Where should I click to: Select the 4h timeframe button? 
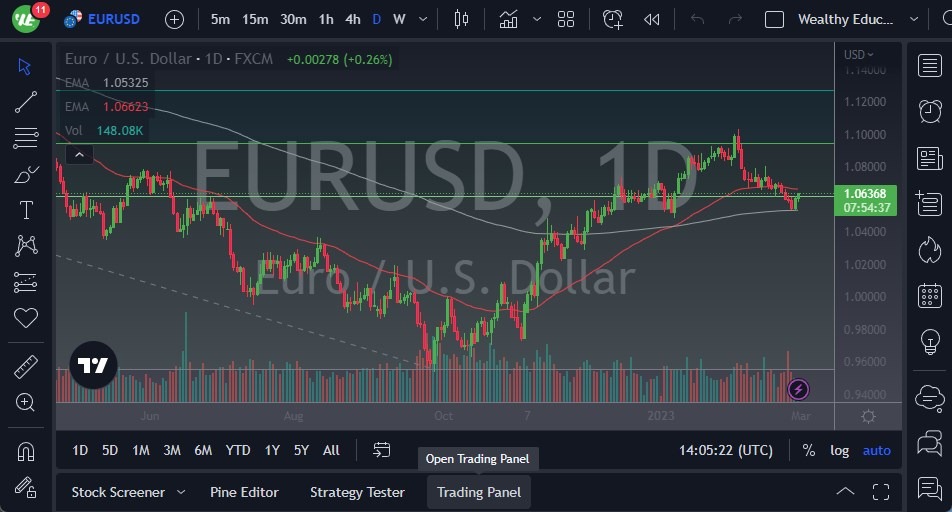353,19
